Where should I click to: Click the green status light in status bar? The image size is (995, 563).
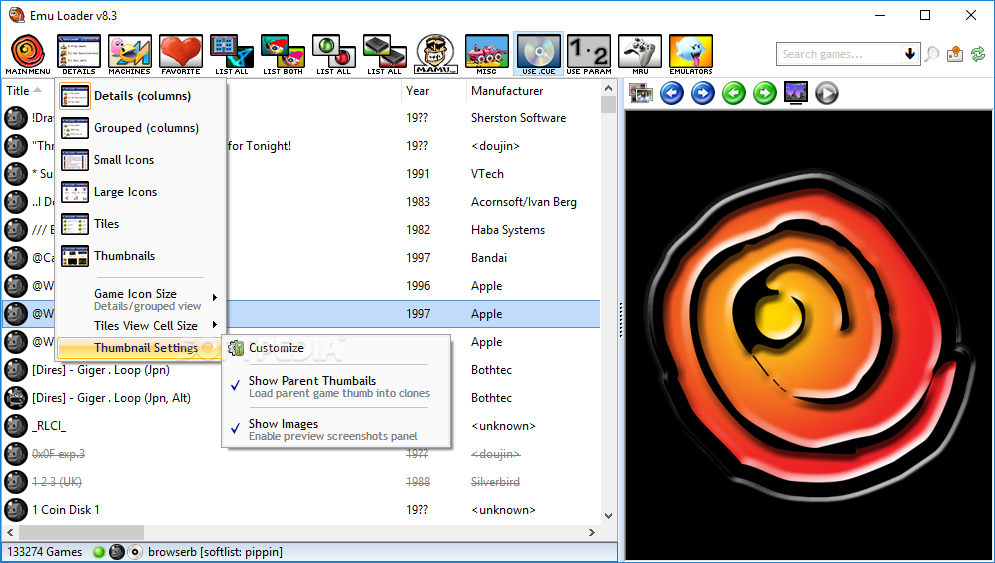point(98,552)
